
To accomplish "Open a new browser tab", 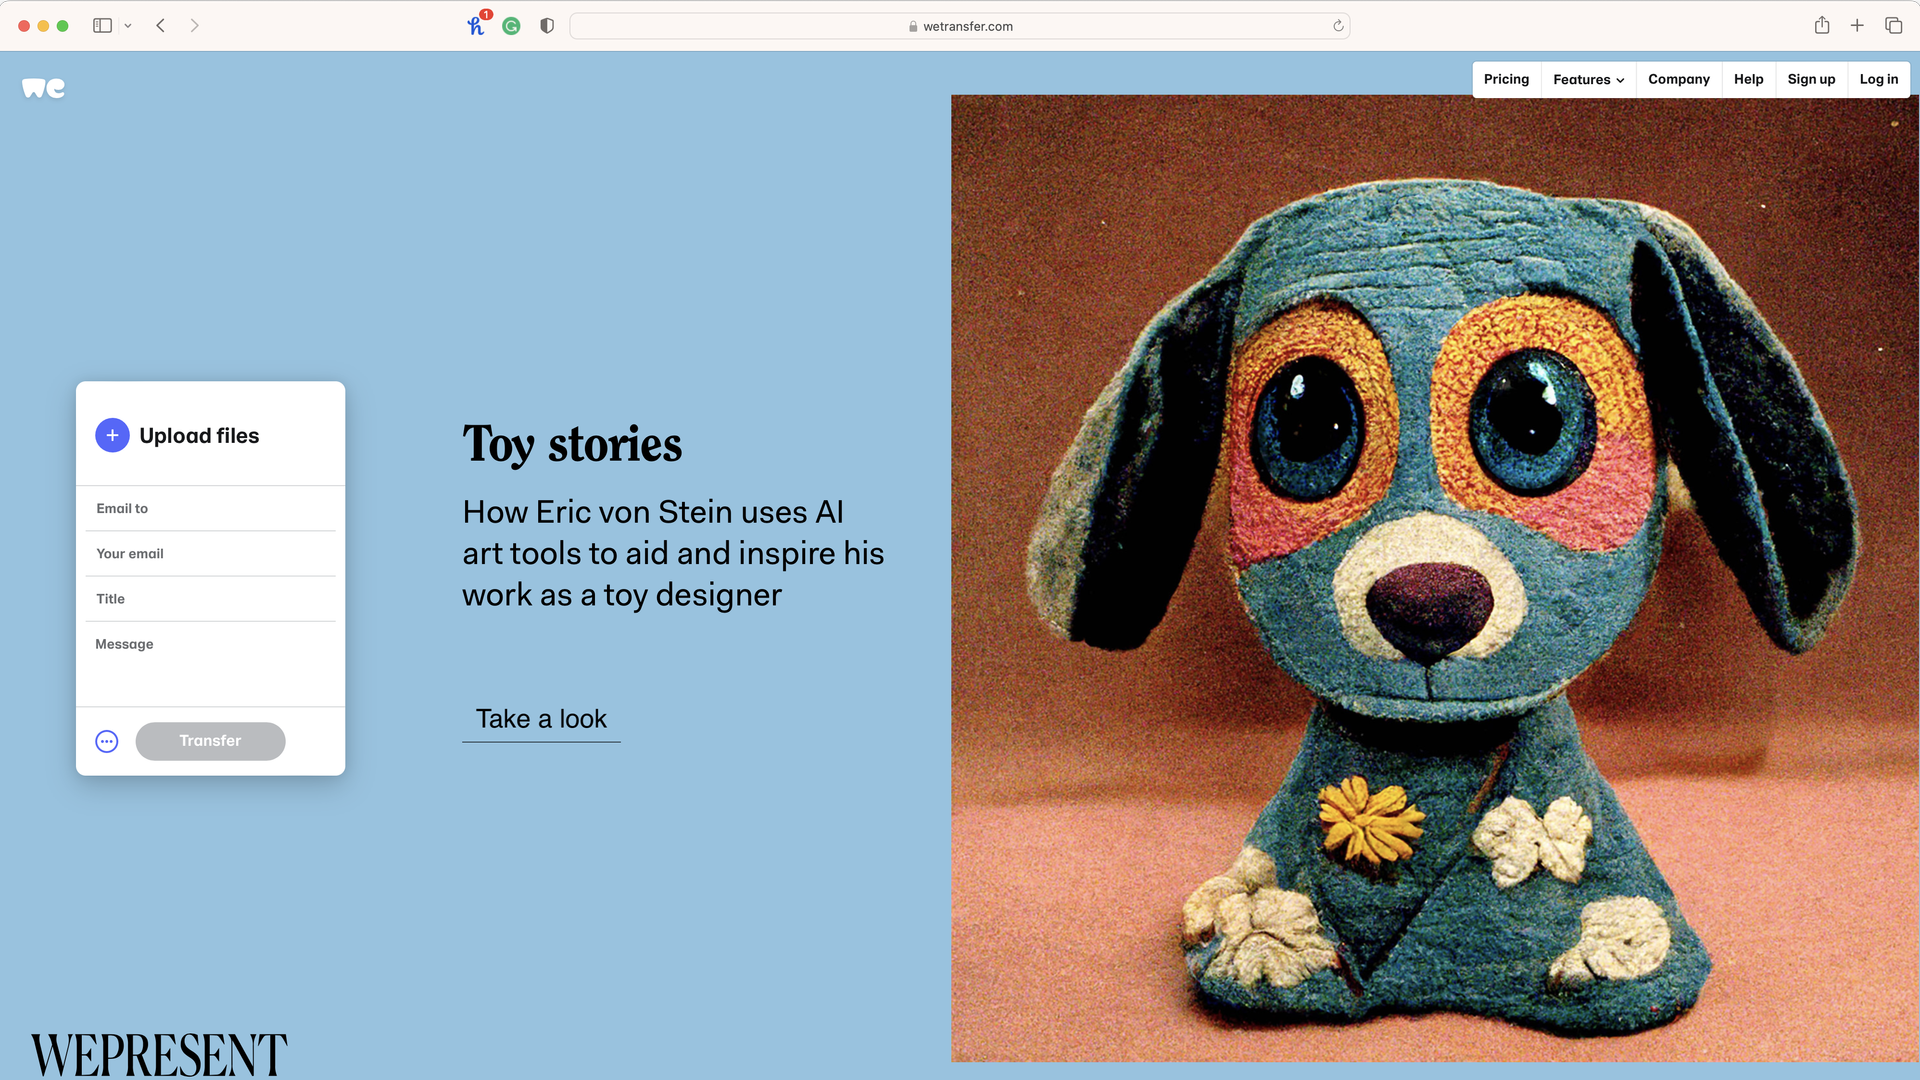I will (1857, 25).
